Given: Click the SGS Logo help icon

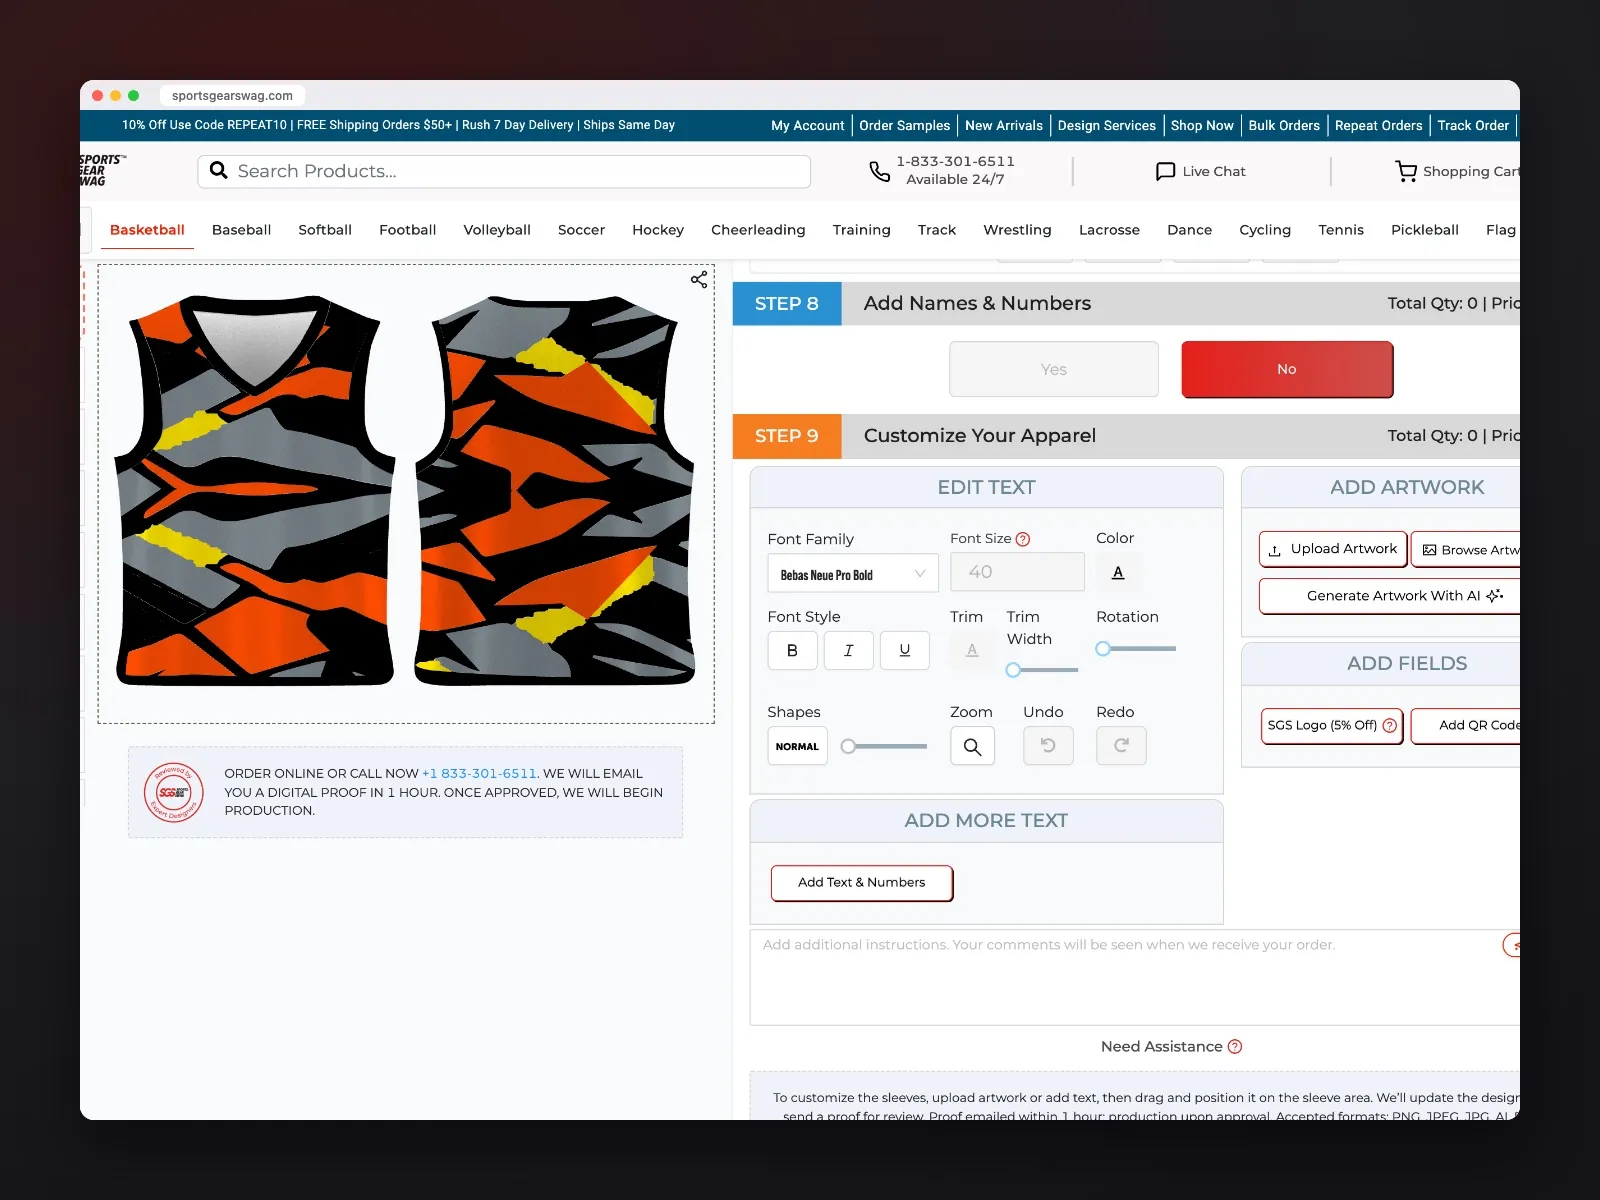Looking at the screenshot, I should tap(1389, 726).
